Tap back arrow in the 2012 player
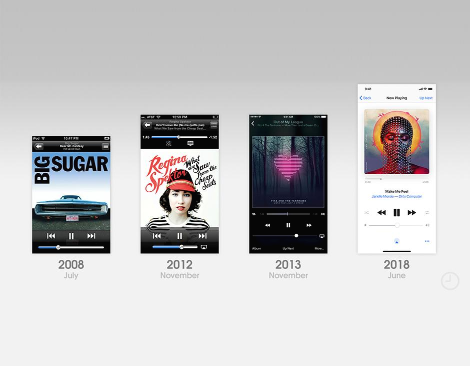This screenshot has height=366, width=470. [147, 125]
